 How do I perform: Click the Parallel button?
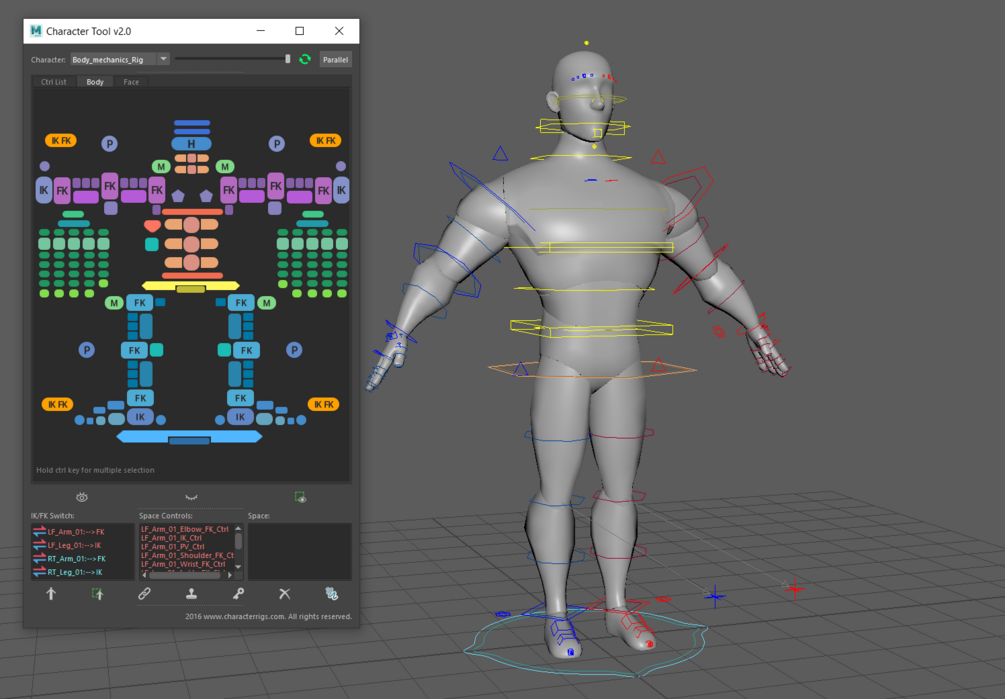335,60
